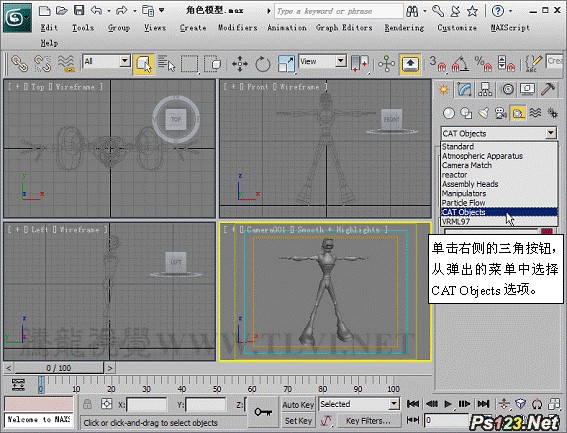Switch to the Display panel tab
This screenshot has width=567, height=433.
(x=528, y=89)
